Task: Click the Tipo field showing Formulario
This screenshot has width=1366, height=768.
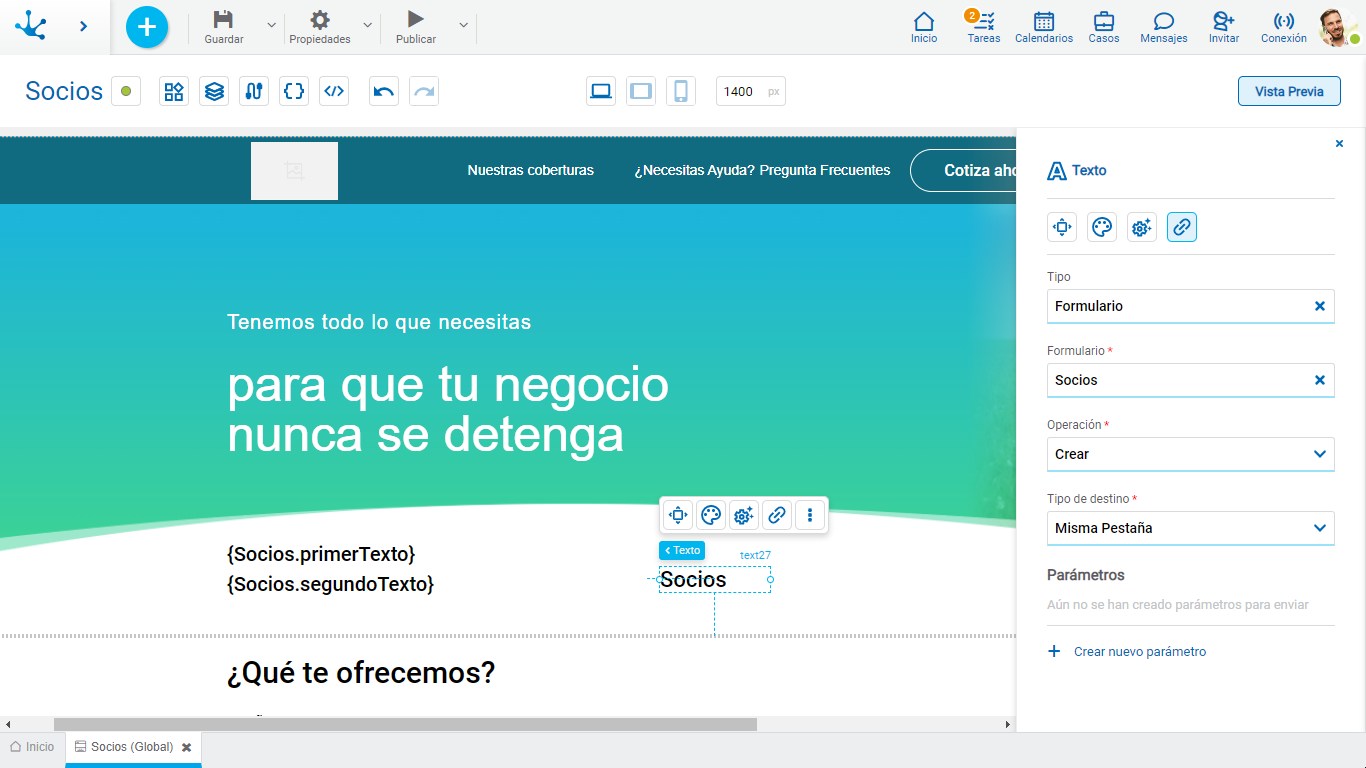Action: (x=1191, y=306)
